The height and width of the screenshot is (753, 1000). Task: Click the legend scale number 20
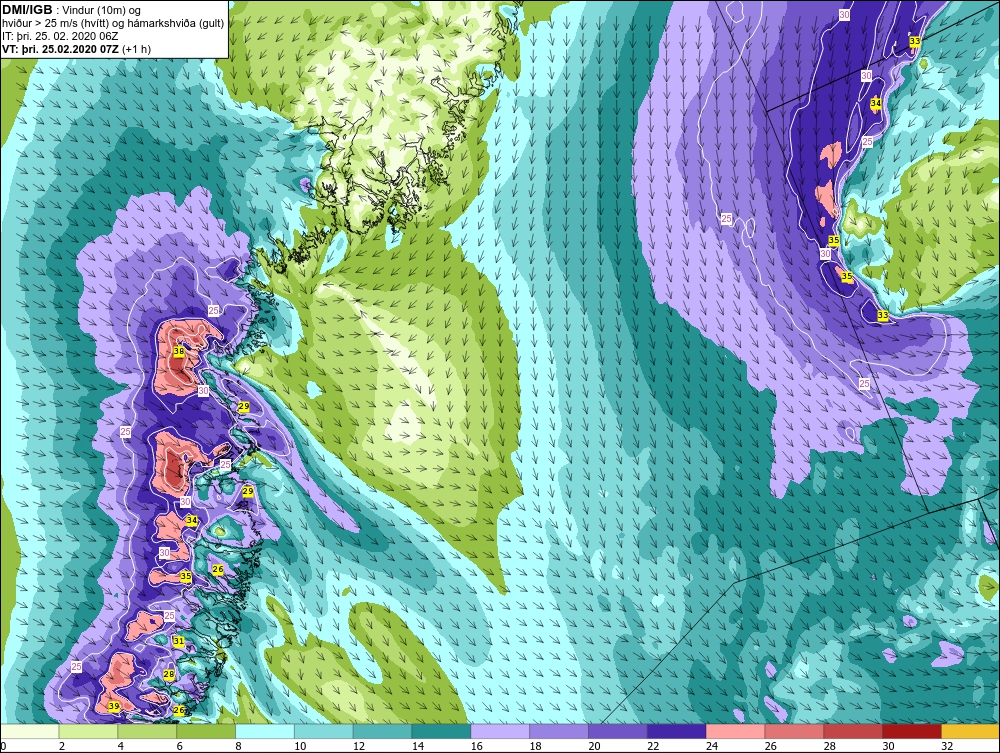click(594, 746)
